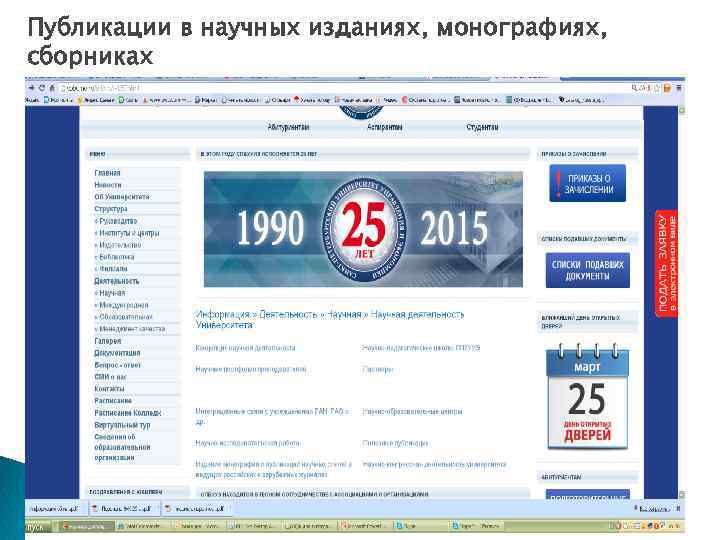The height and width of the screenshot is (540, 720).
Task: Click the Пуск start button
Action: pos(39,527)
